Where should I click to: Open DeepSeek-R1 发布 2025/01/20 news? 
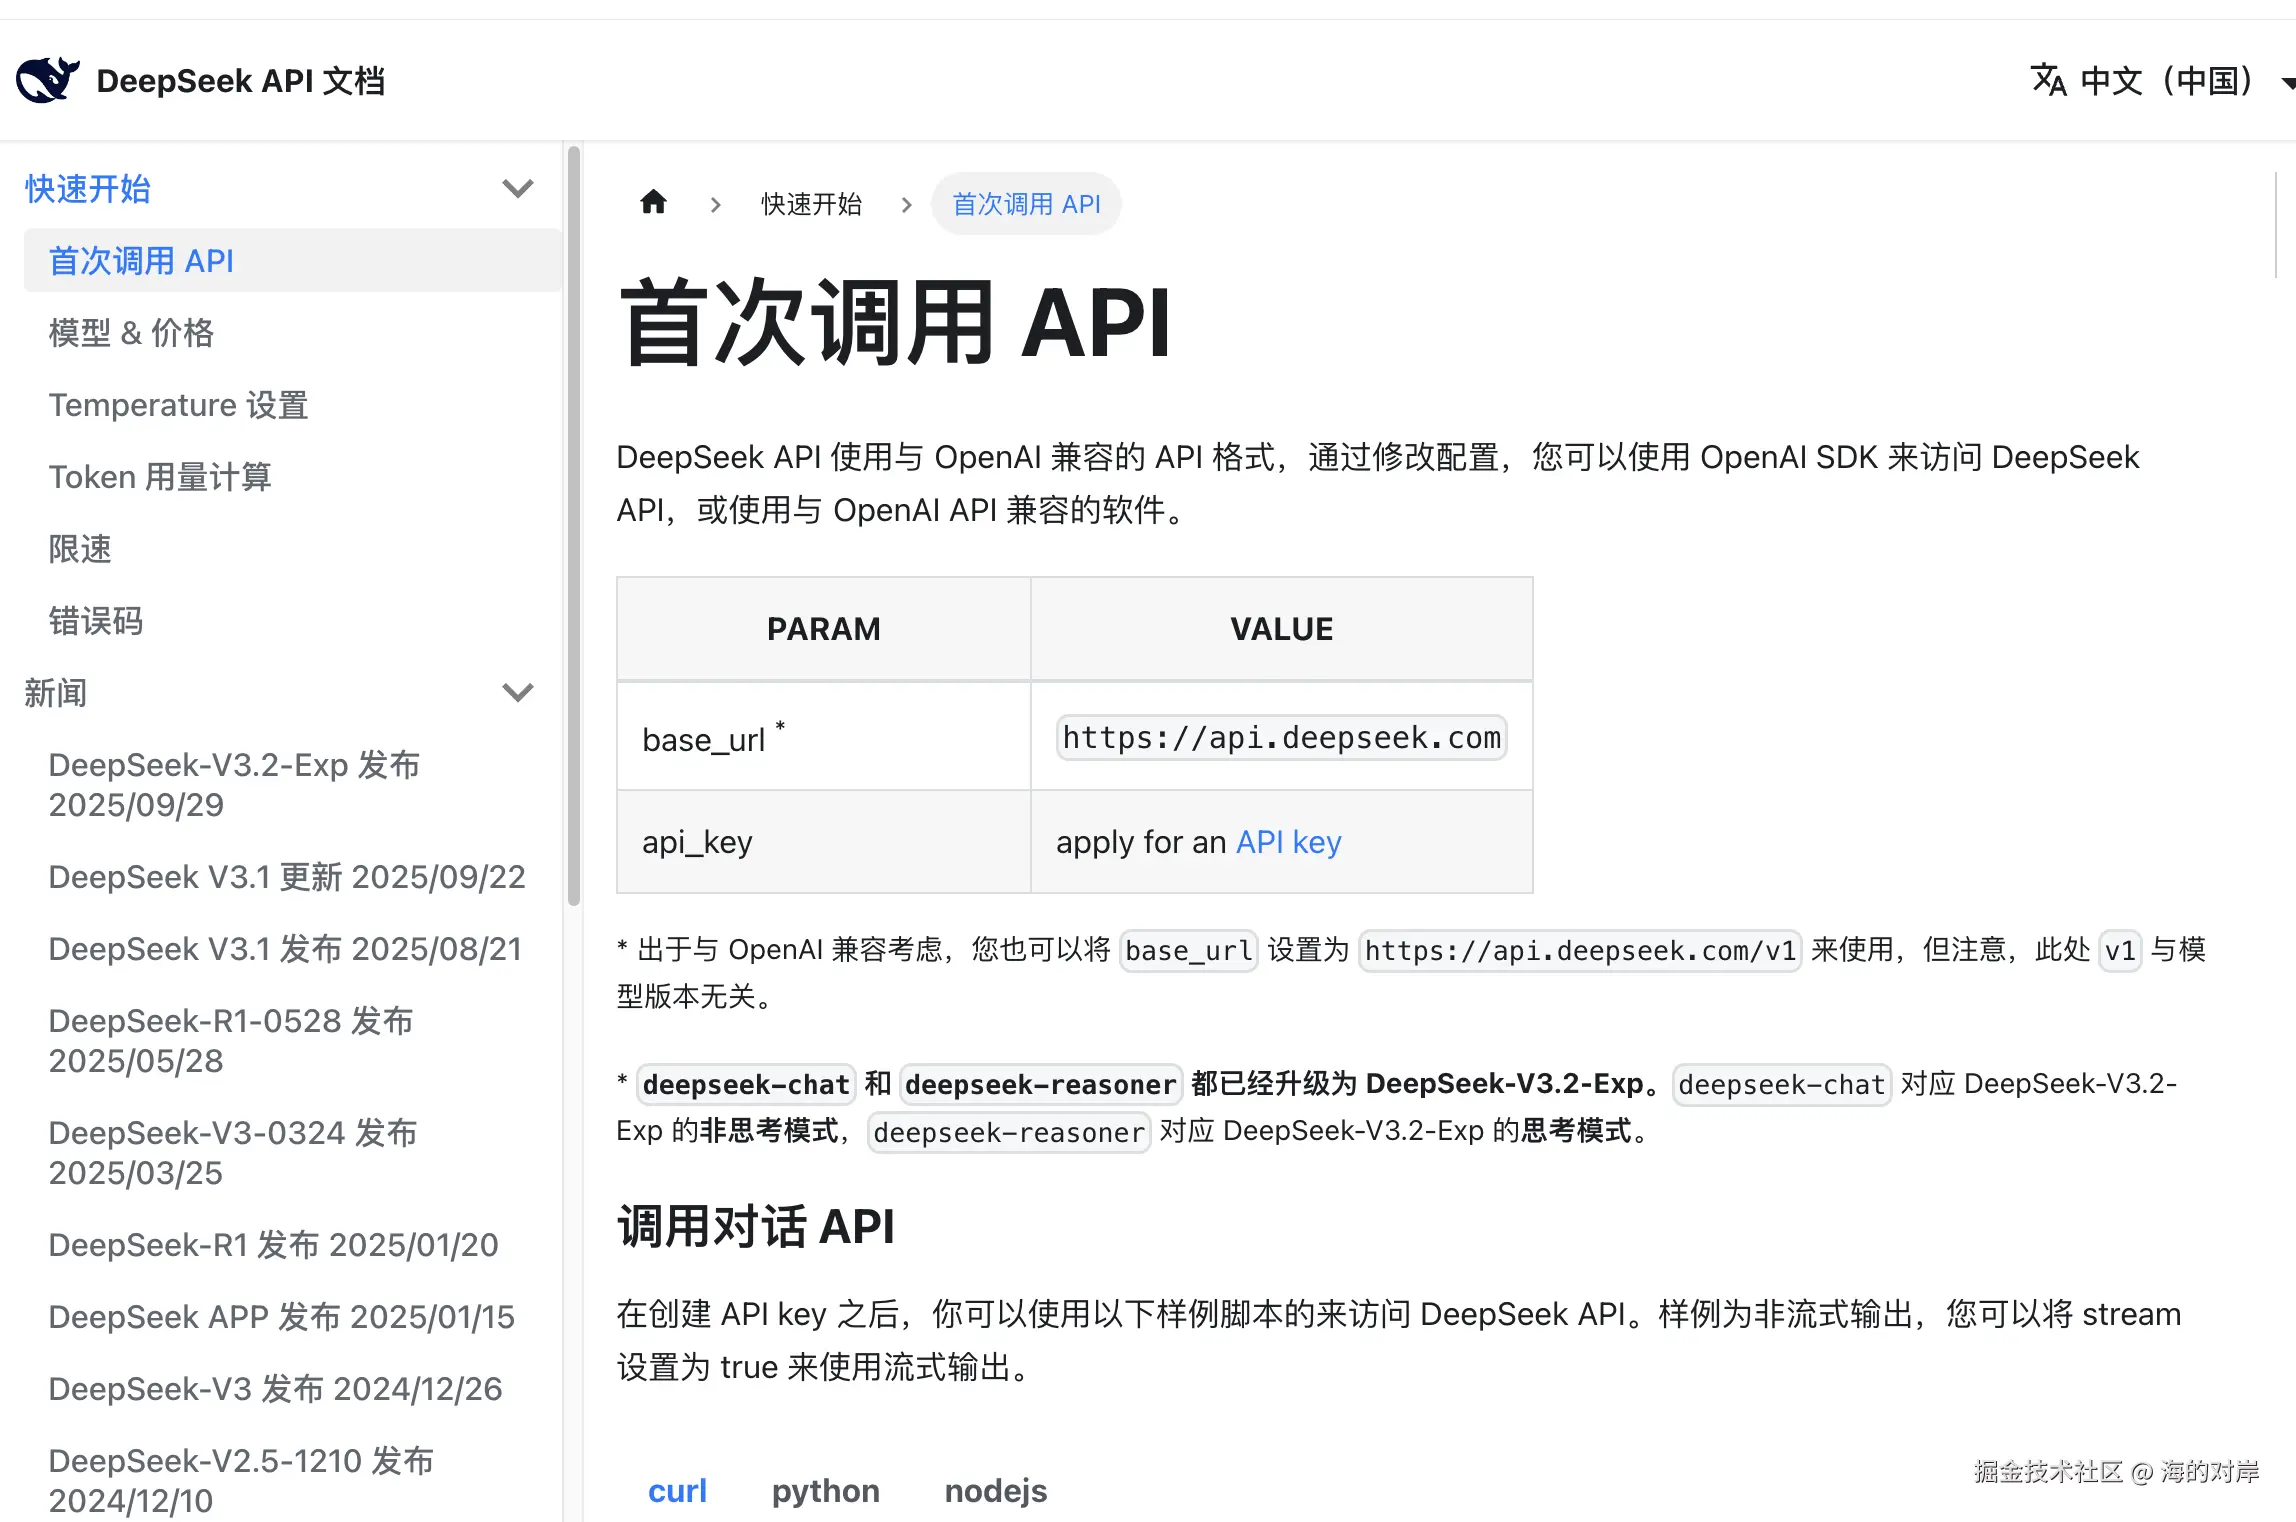(273, 1245)
